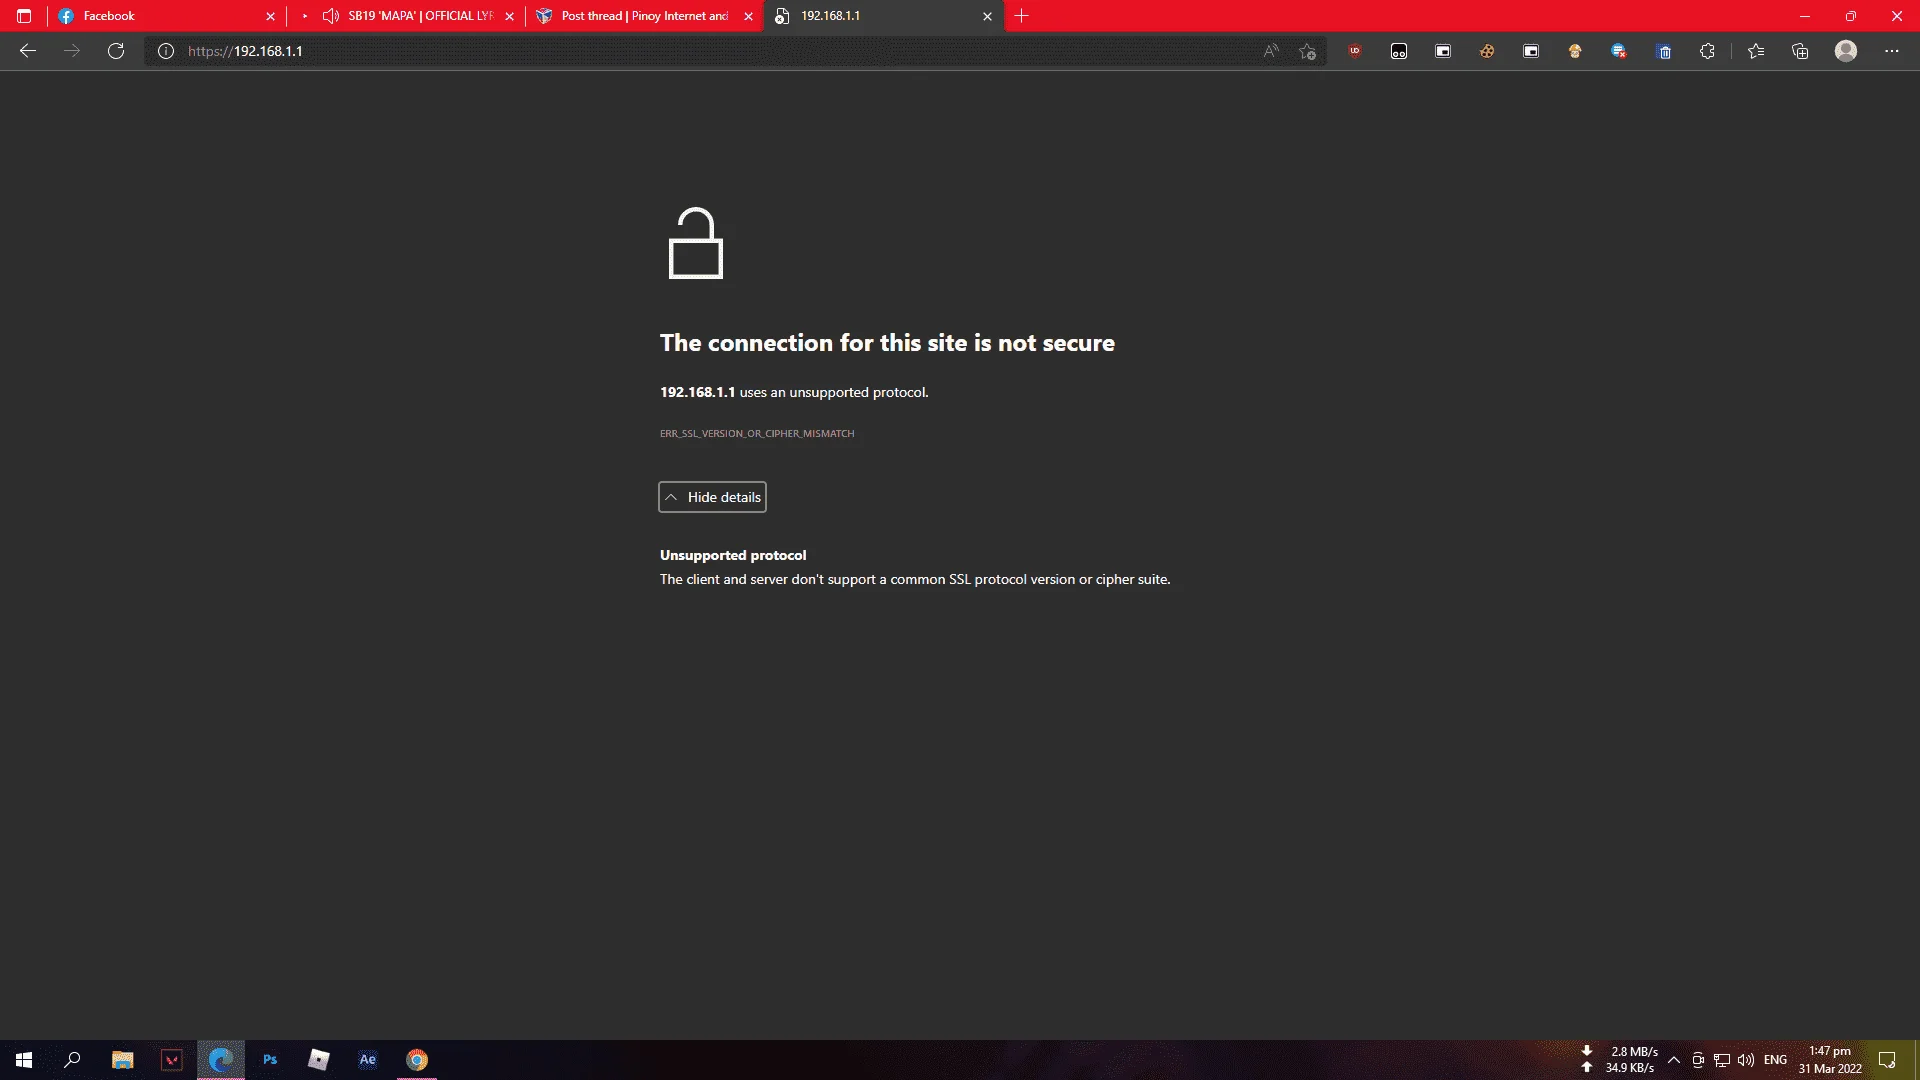
Task: Close the Post thread tab
Action: [748, 16]
